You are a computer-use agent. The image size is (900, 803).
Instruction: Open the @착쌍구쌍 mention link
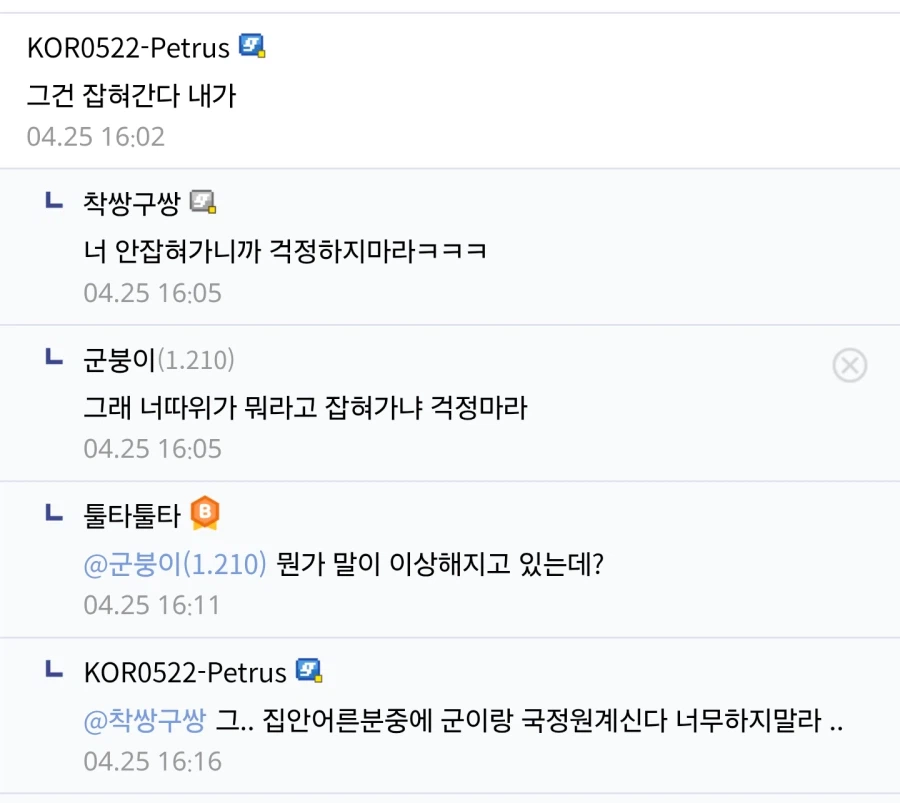[145, 720]
